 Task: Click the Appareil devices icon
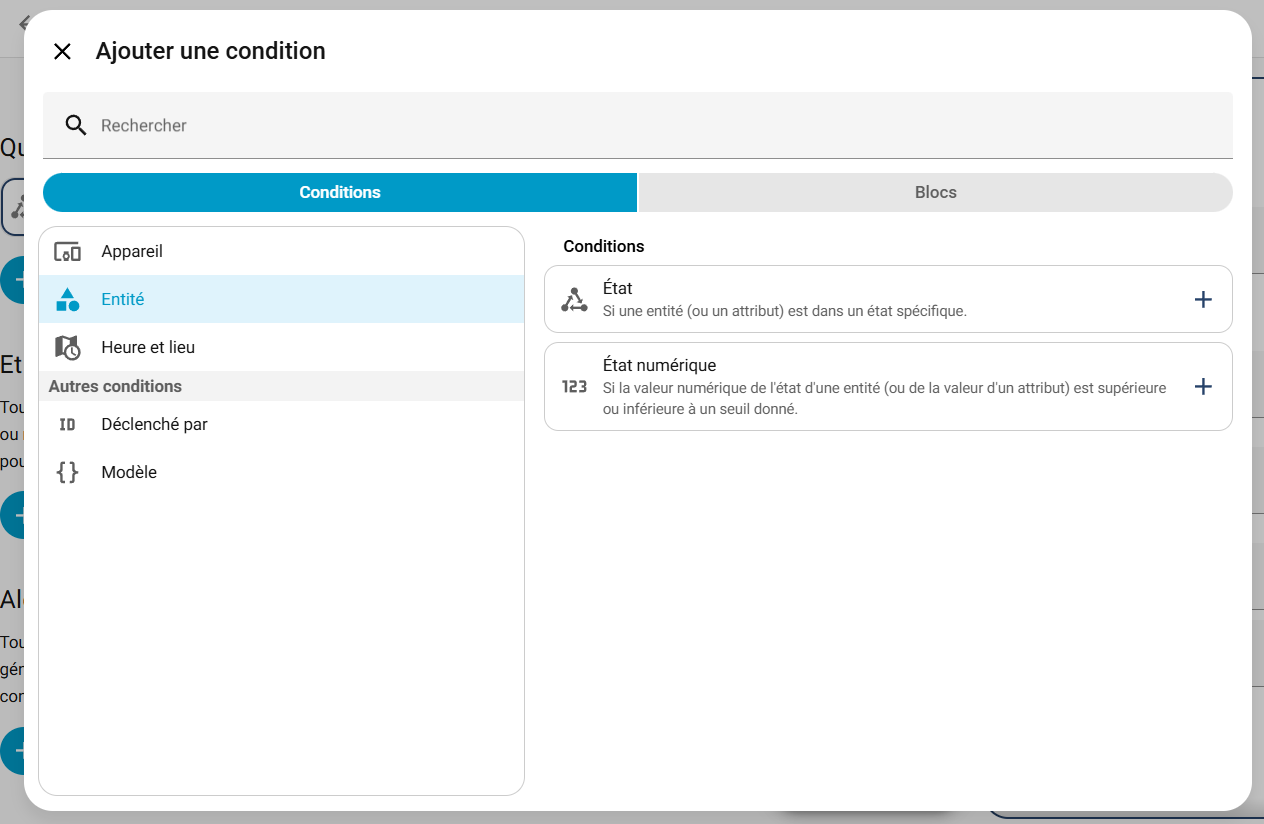[67, 252]
